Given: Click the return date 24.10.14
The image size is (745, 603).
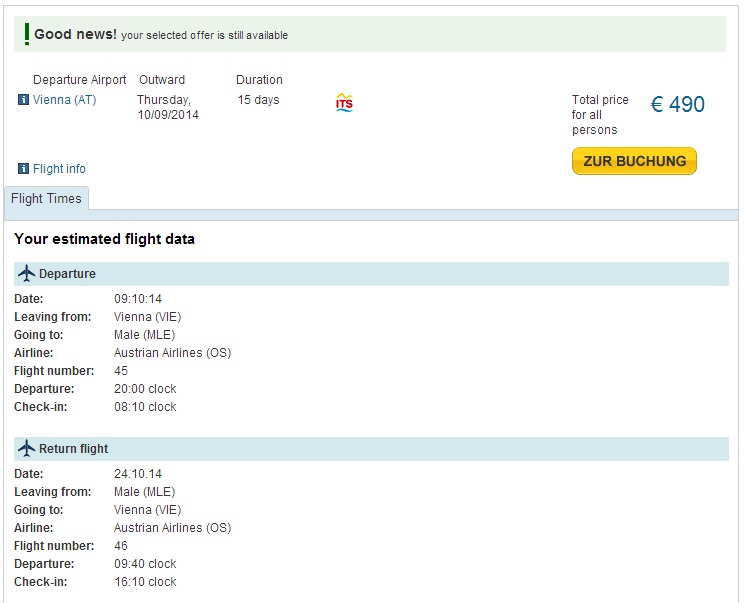Looking at the screenshot, I should point(138,474).
